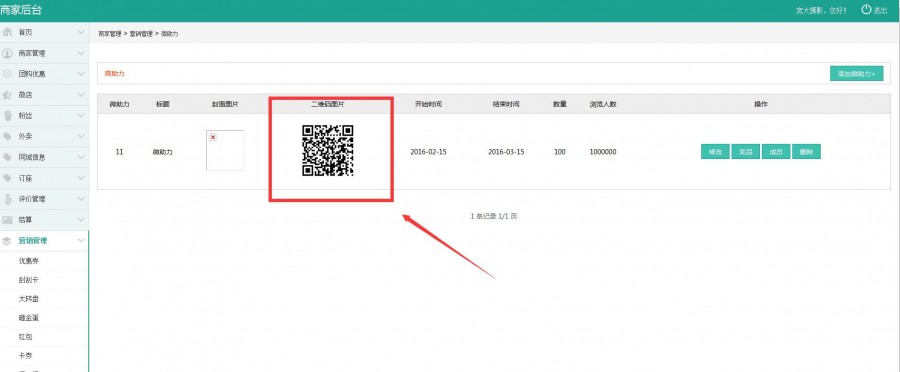Click the 浏览人数 column header

point(603,104)
